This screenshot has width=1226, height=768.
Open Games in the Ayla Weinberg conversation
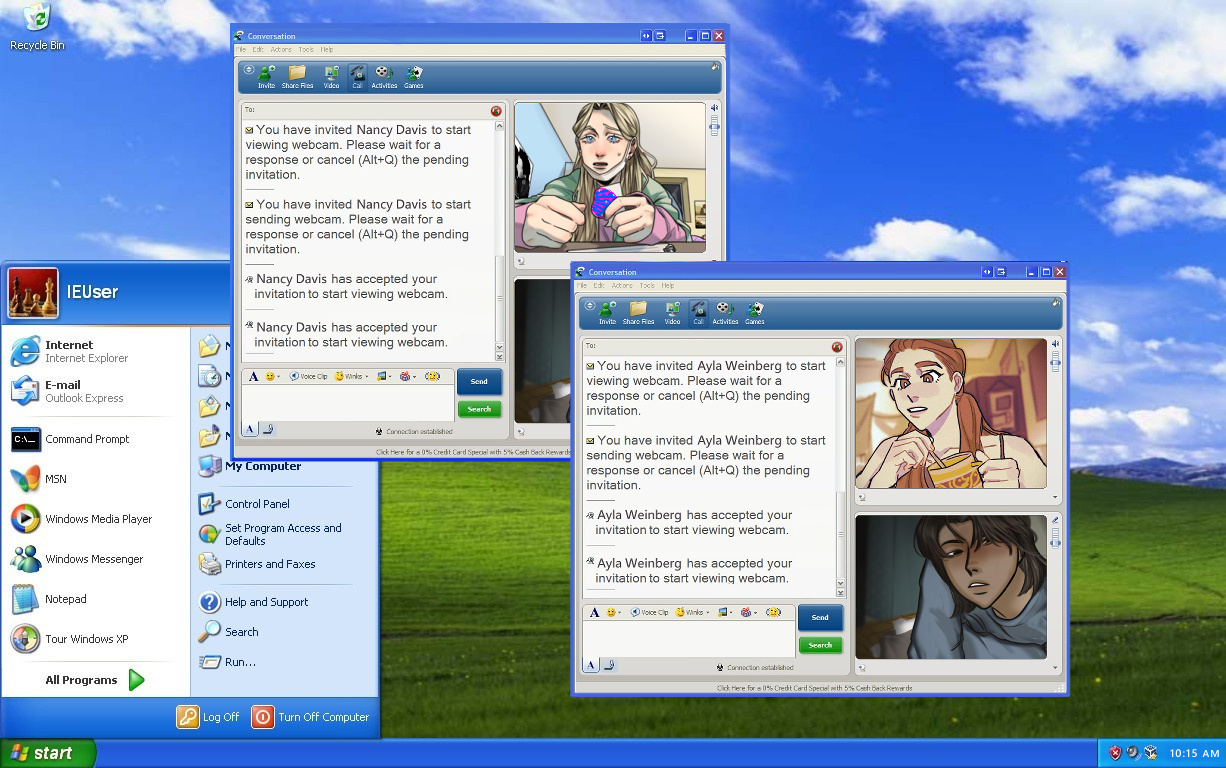tap(755, 313)
